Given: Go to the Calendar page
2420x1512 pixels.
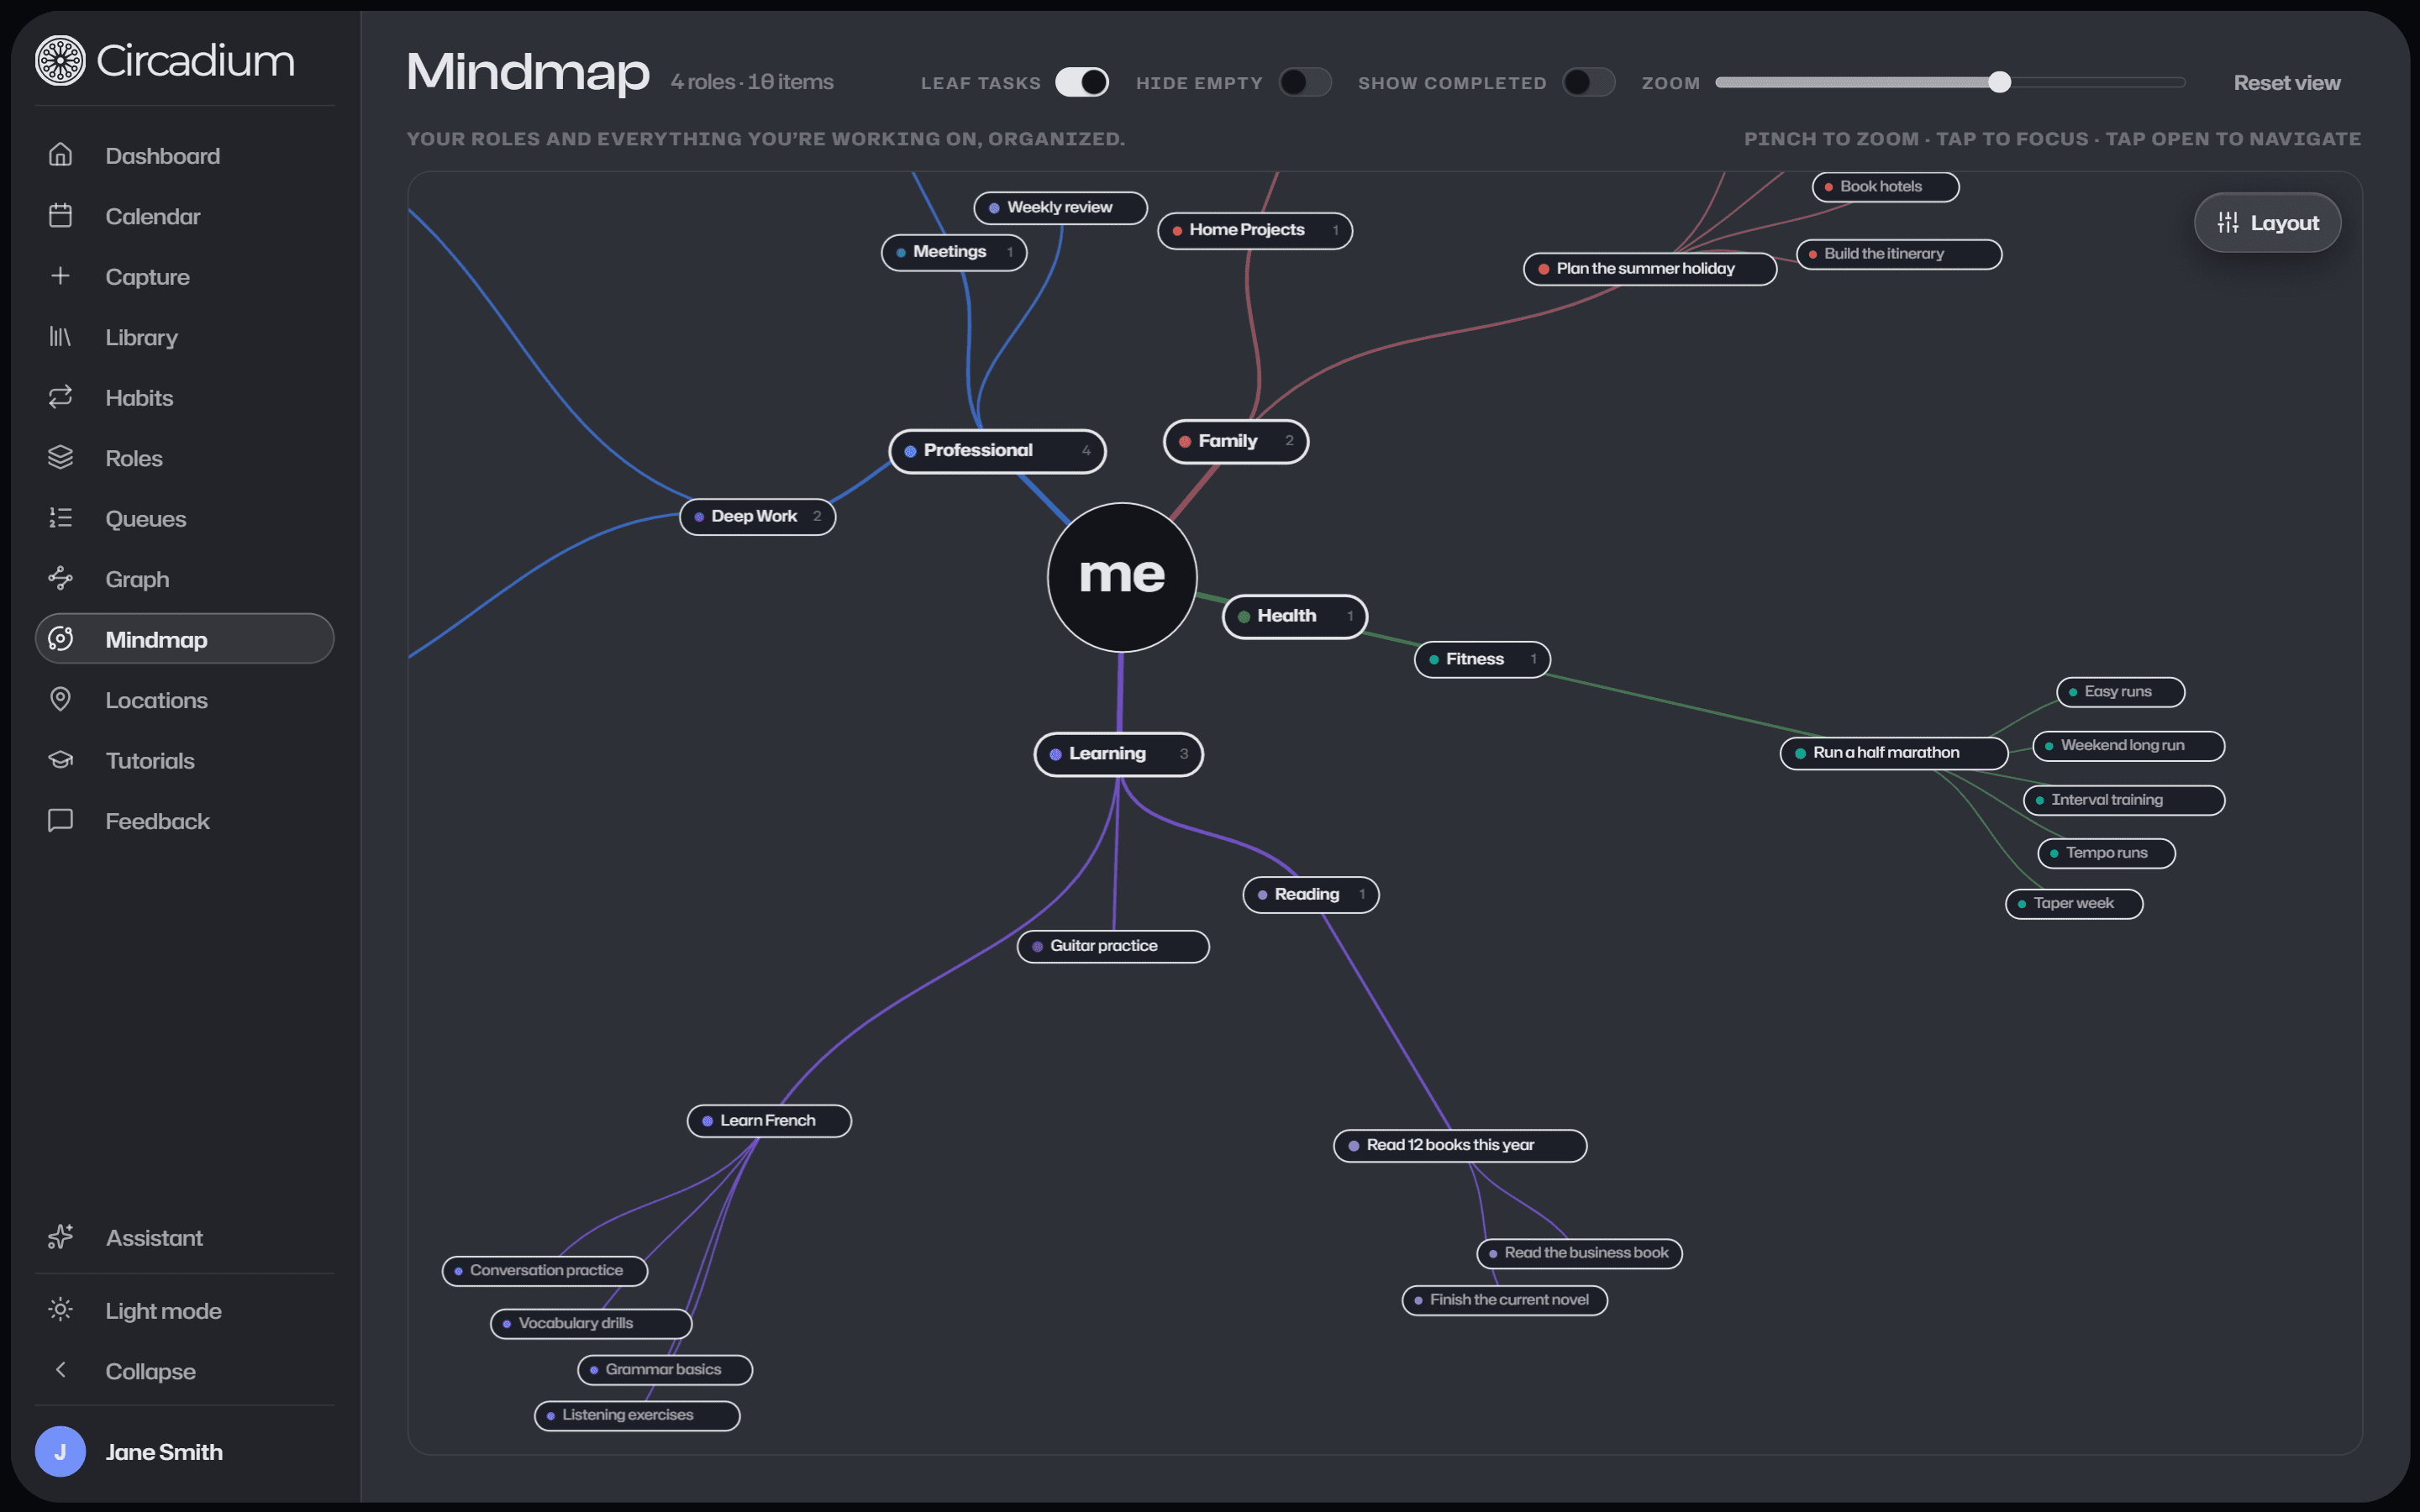Looking at the screenshot, I should point(184,216).
